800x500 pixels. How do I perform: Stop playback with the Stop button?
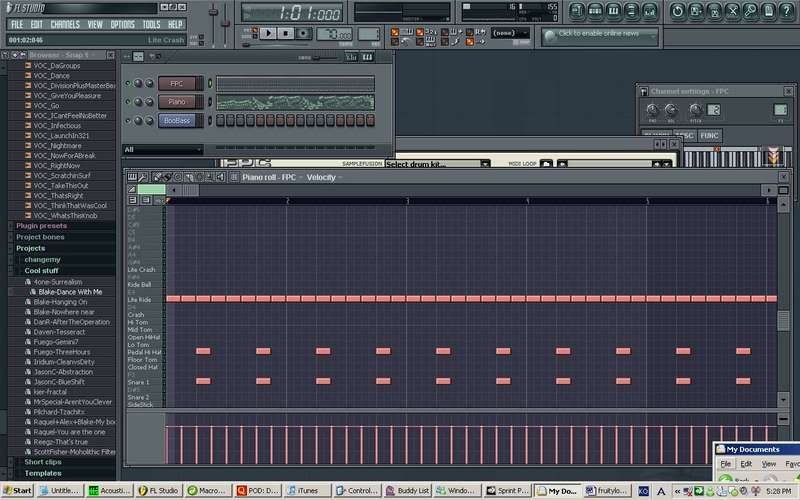286,33
